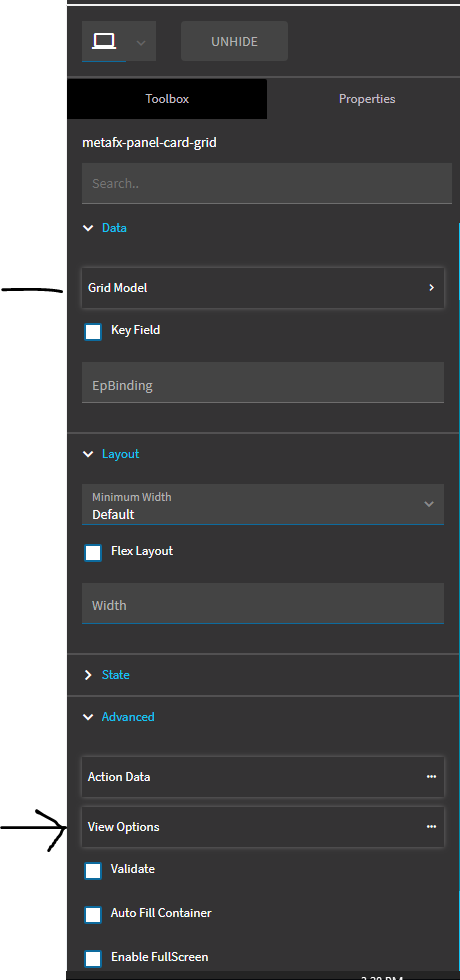Open Grid Model arrow icon
Screen dimensions: 460x980
tap(431, 288)
